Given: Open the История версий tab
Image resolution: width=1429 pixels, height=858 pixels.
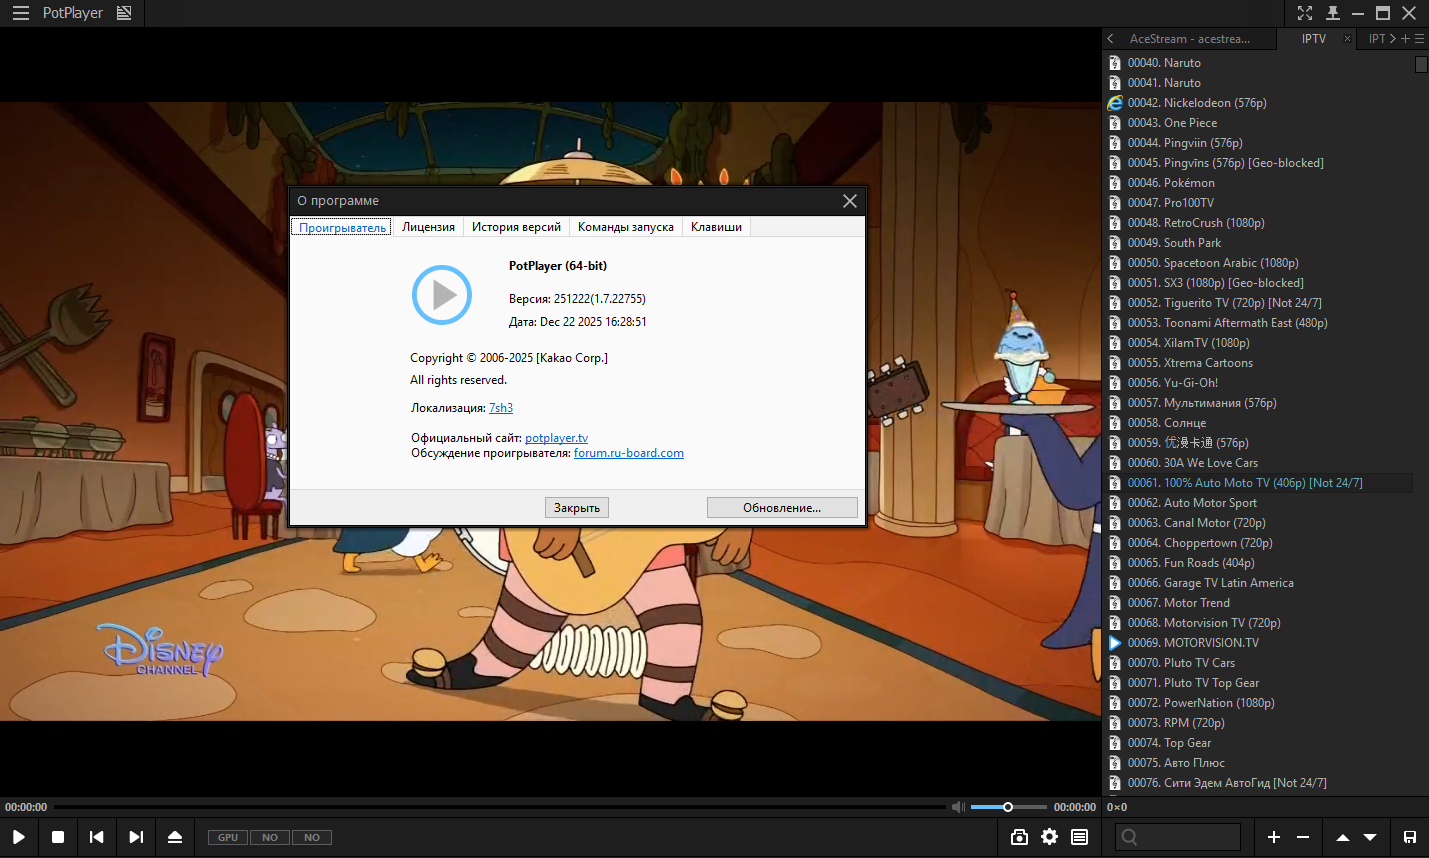Looking at the screenshot, I should pyautogui.click(x=516, y=227).
